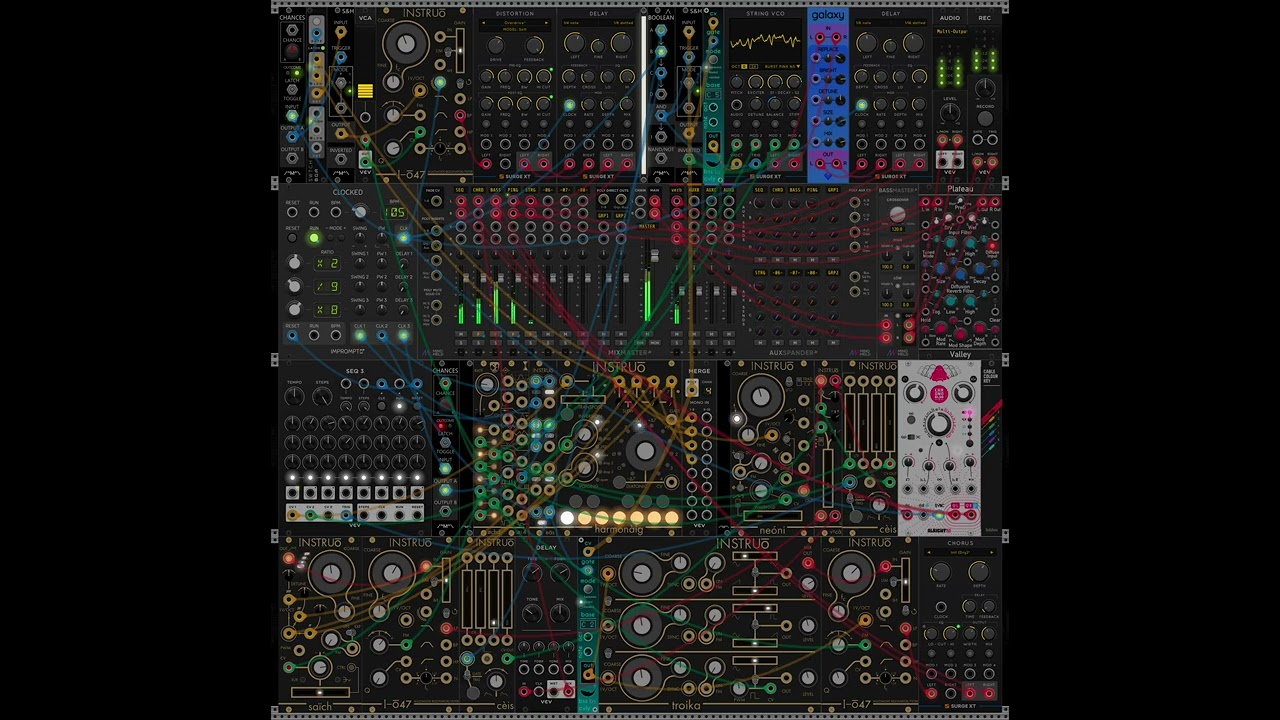Select the STRG track label on MixMaster
Viewport: 1280px width, 720px height.
point(531,189)
